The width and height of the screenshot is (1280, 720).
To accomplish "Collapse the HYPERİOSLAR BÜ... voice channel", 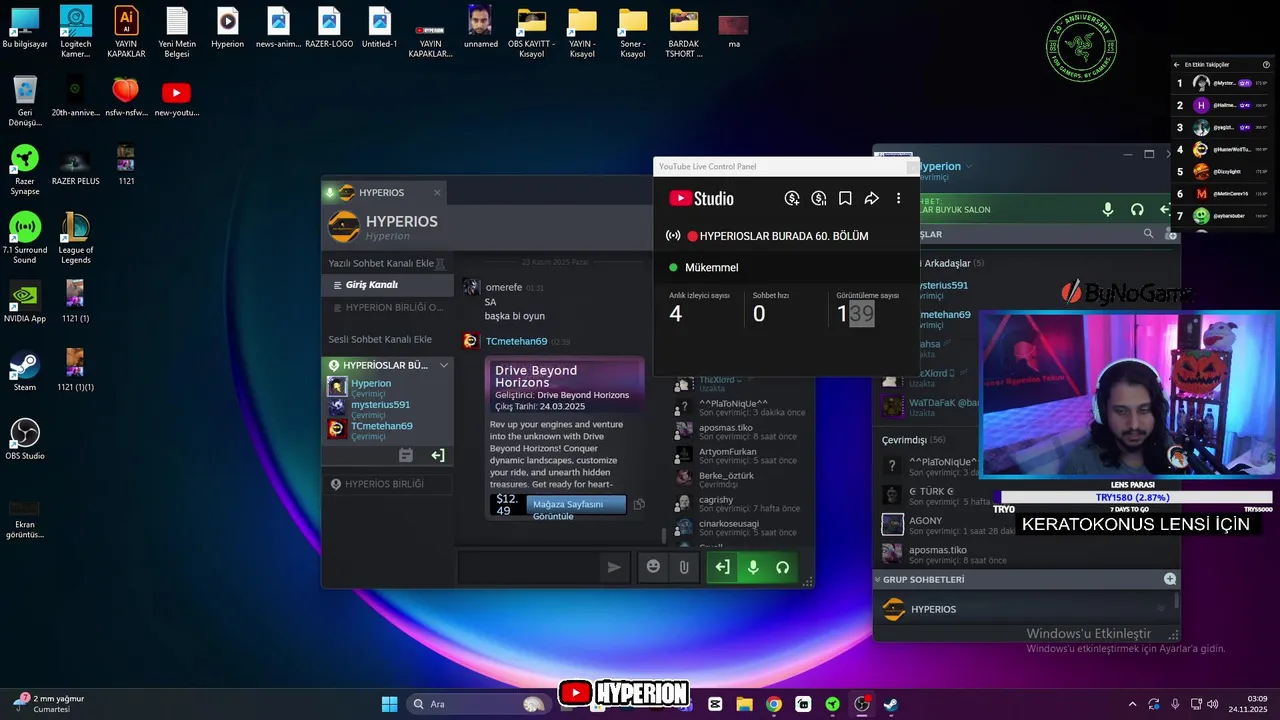I will [444, 365].
